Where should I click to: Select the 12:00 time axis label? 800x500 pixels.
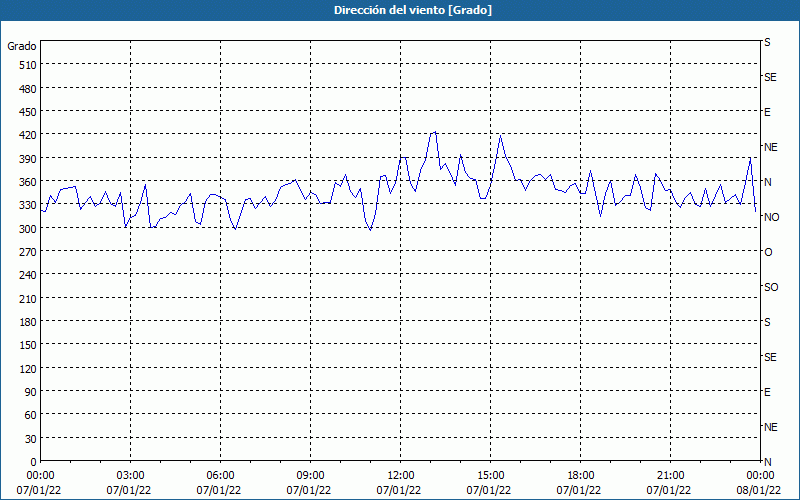[401, 476]
